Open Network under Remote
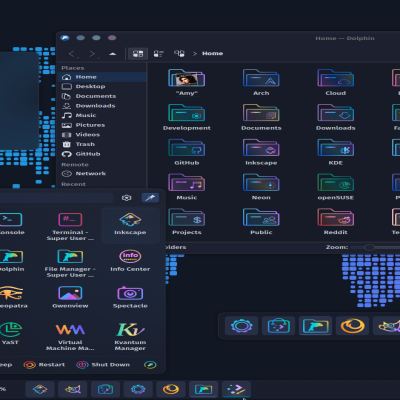The height and width of the screenshot is (400, 400). click(102, 174)
